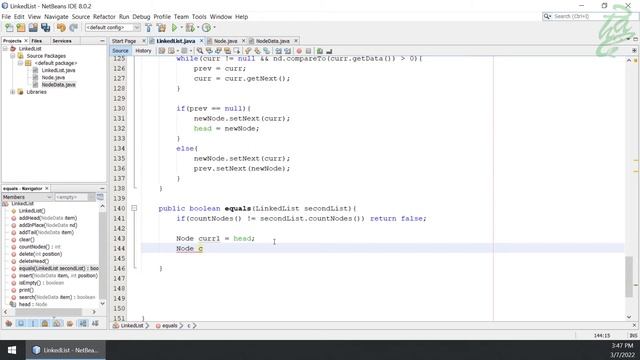Click the Stop Macro Recording icon
The height and width of the screenshot is (360, 640).
(308, 51)
